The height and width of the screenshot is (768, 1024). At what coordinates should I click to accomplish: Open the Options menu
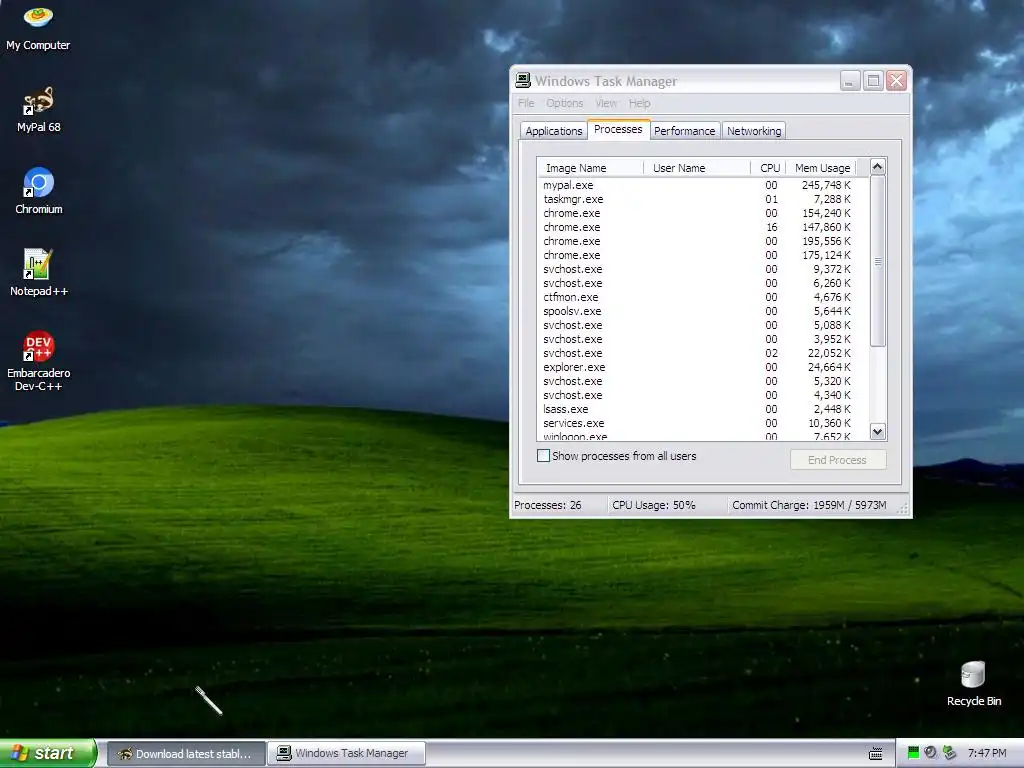(x=565, y=103)
